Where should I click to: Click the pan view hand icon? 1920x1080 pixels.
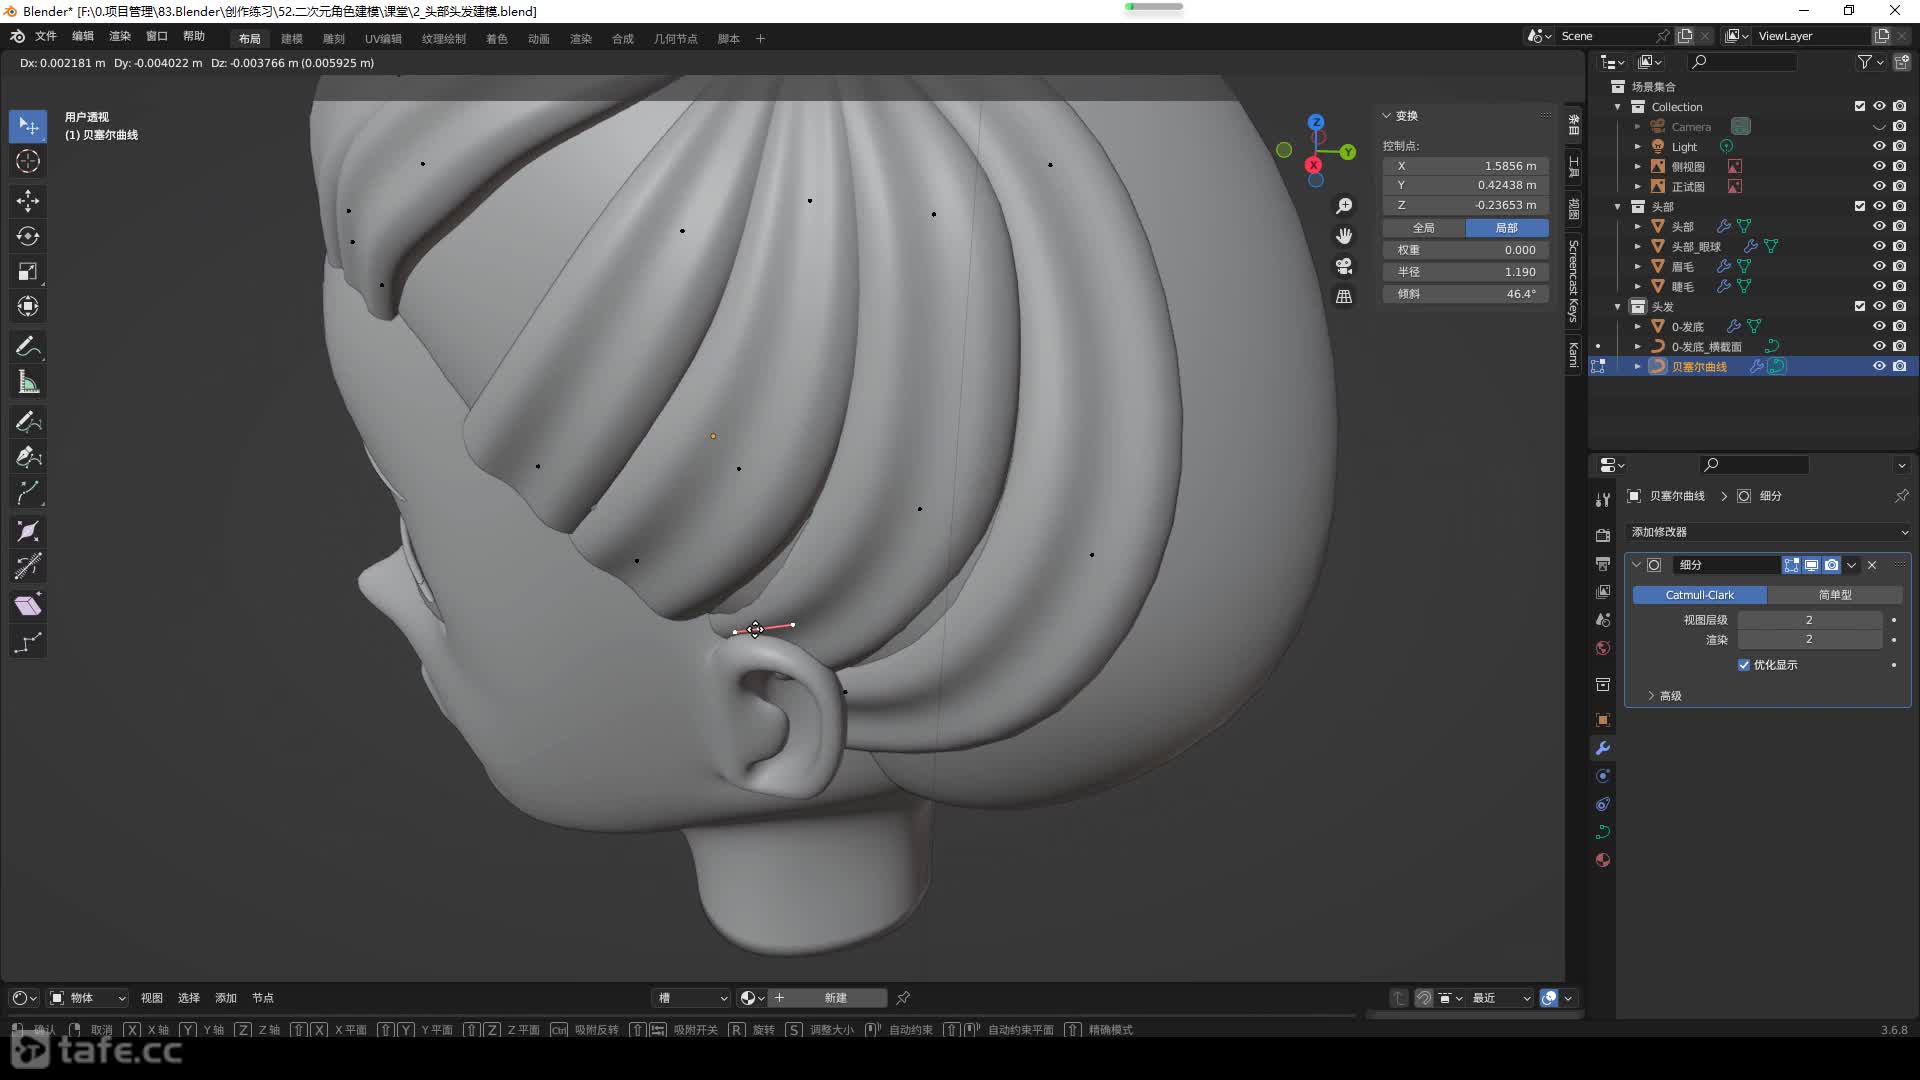[x=1344, y=236]
